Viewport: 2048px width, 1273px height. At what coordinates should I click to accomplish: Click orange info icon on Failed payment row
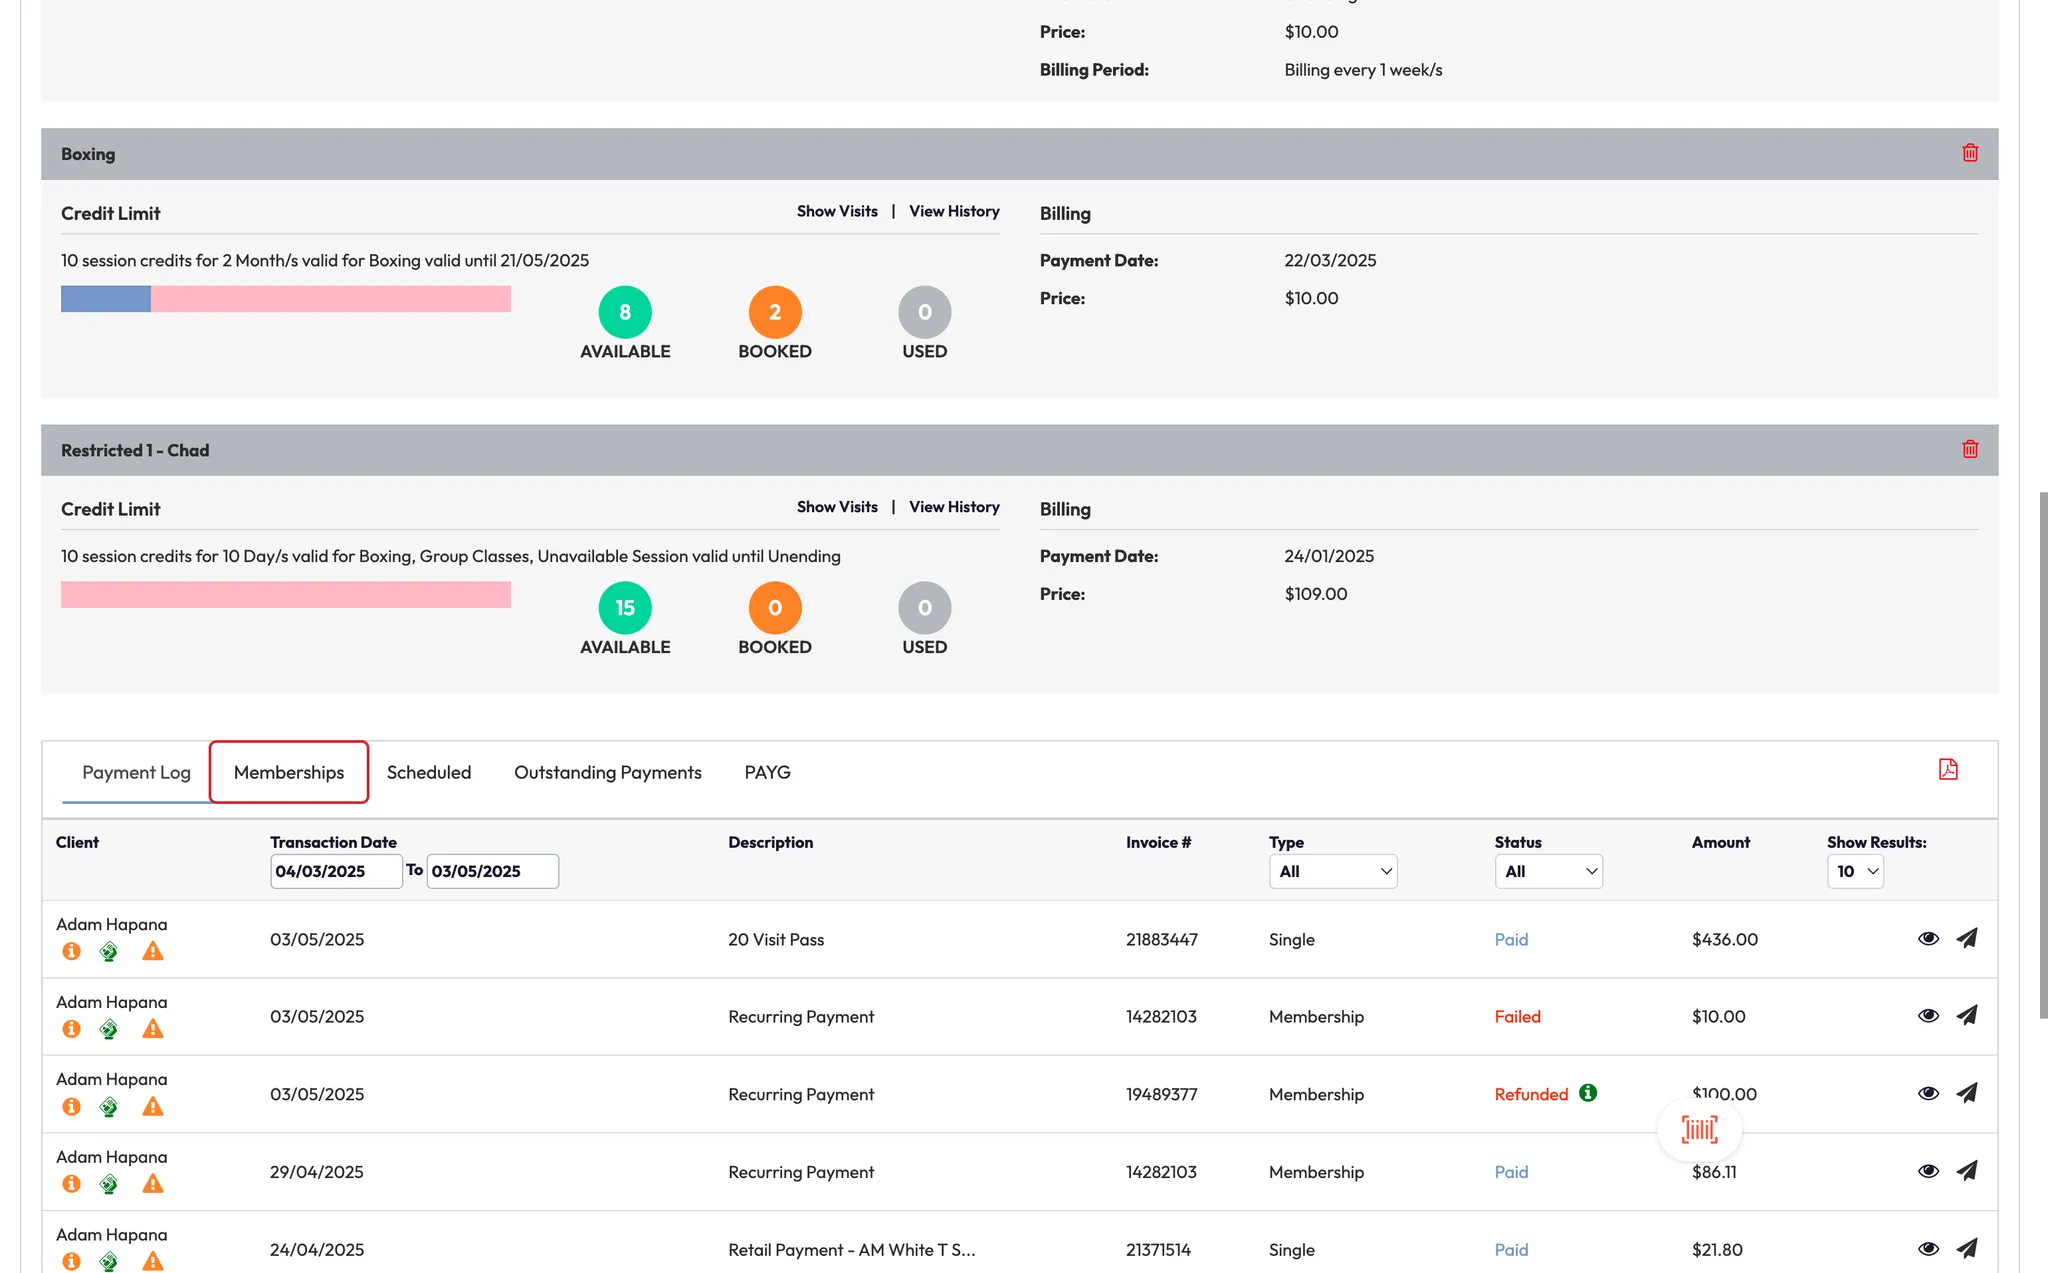71,1028
